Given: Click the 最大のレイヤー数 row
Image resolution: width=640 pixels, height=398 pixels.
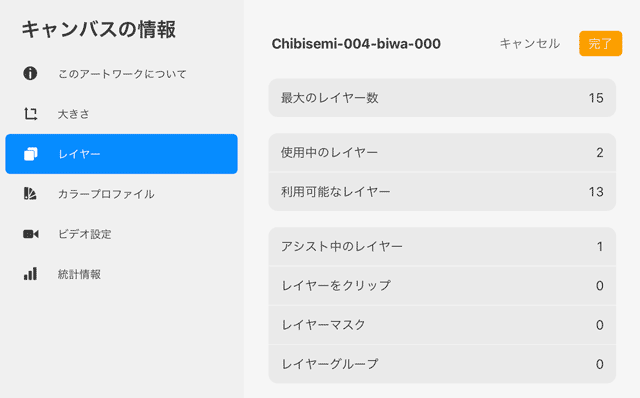Looking at the screenshot, I should [442, 98].
